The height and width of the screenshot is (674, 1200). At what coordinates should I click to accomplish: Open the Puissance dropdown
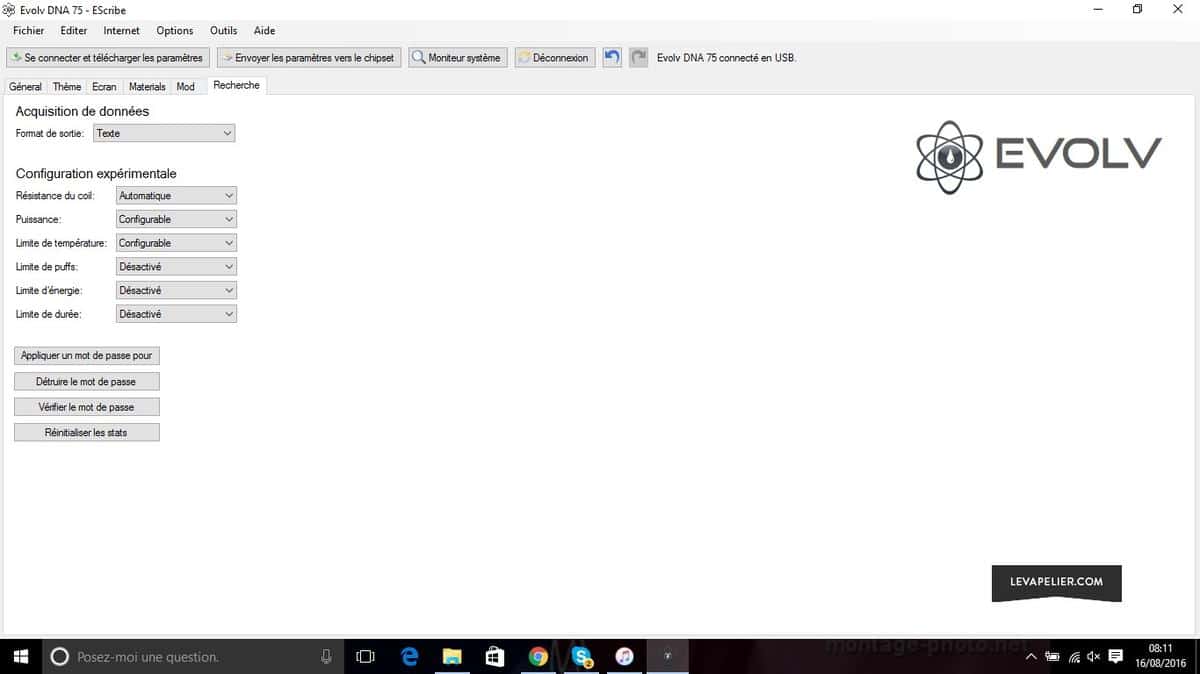click(x=177, y=219)
